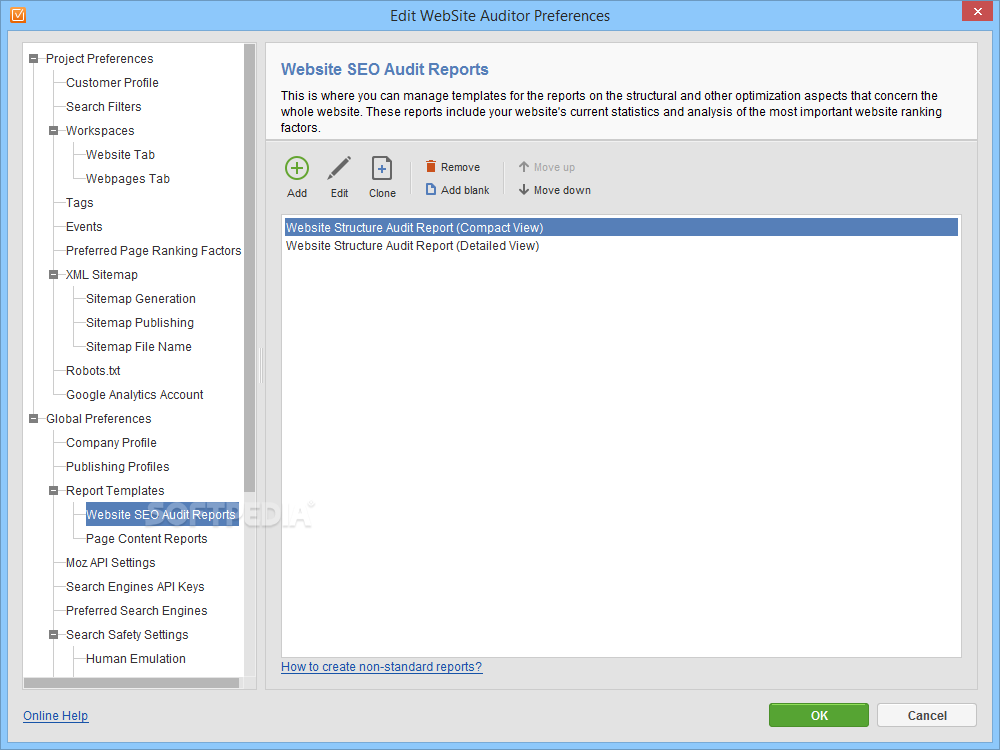Screen dimensions: 1000x750
Task: Open Preferred Page Ranking Factors
Action: [153, 251]
